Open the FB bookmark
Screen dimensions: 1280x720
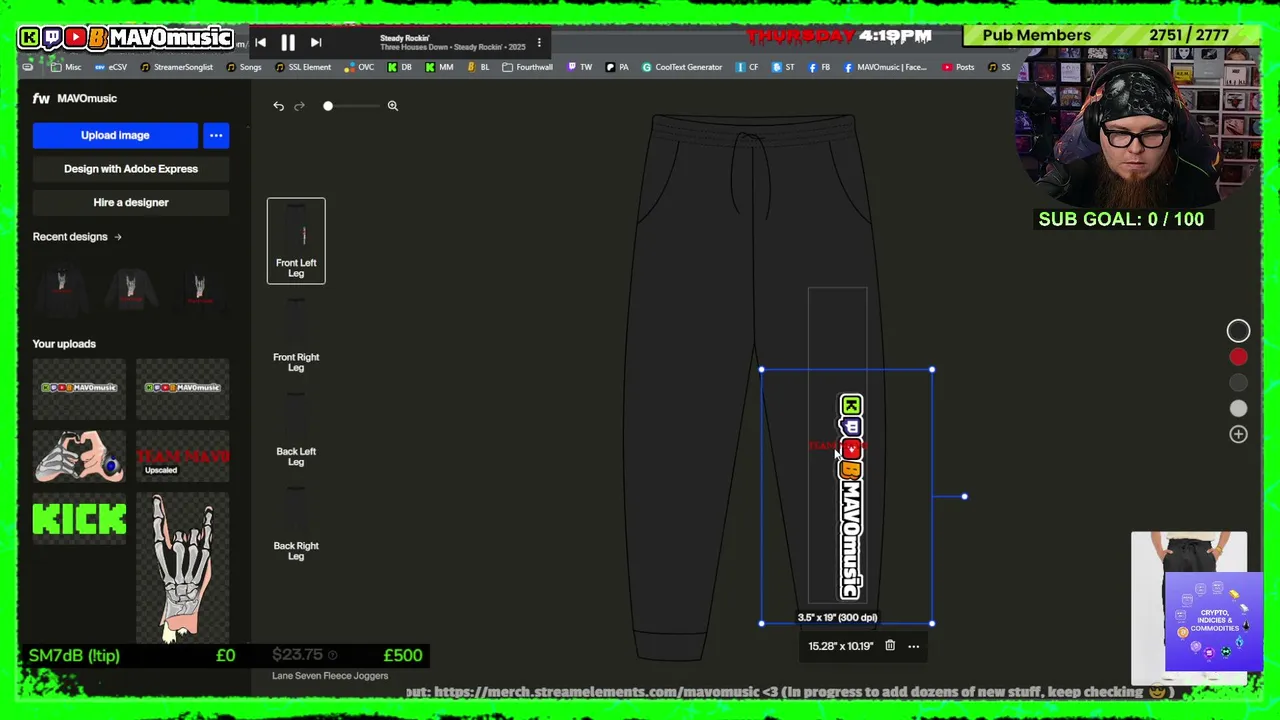pos(819,67)
